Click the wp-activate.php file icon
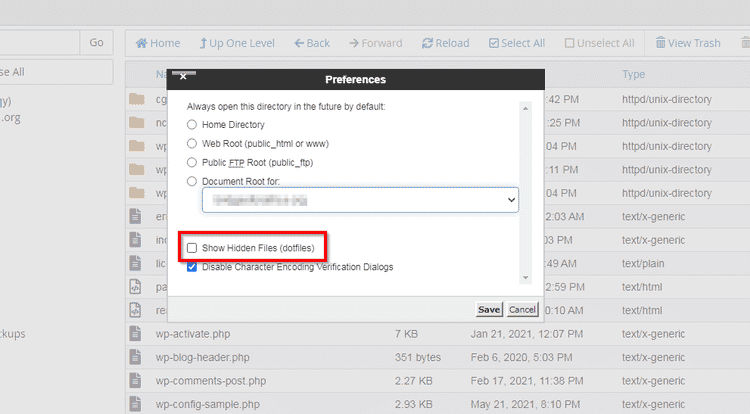Screen dimensions: 750x414 [137, 332]
